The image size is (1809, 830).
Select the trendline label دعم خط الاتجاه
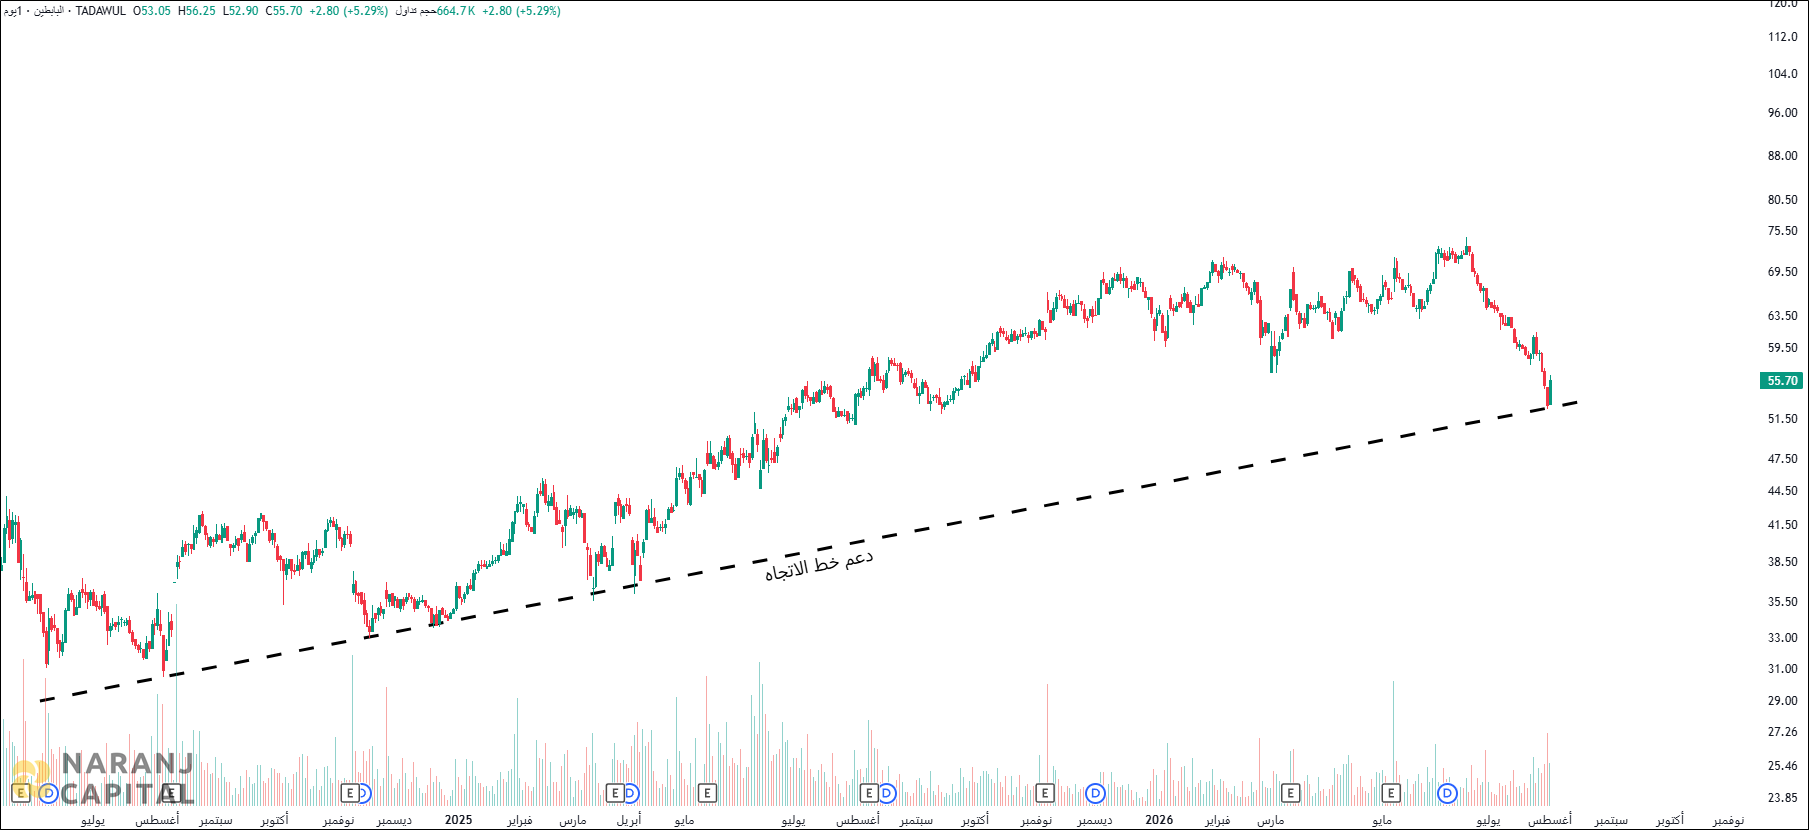[x=819, y=565]
